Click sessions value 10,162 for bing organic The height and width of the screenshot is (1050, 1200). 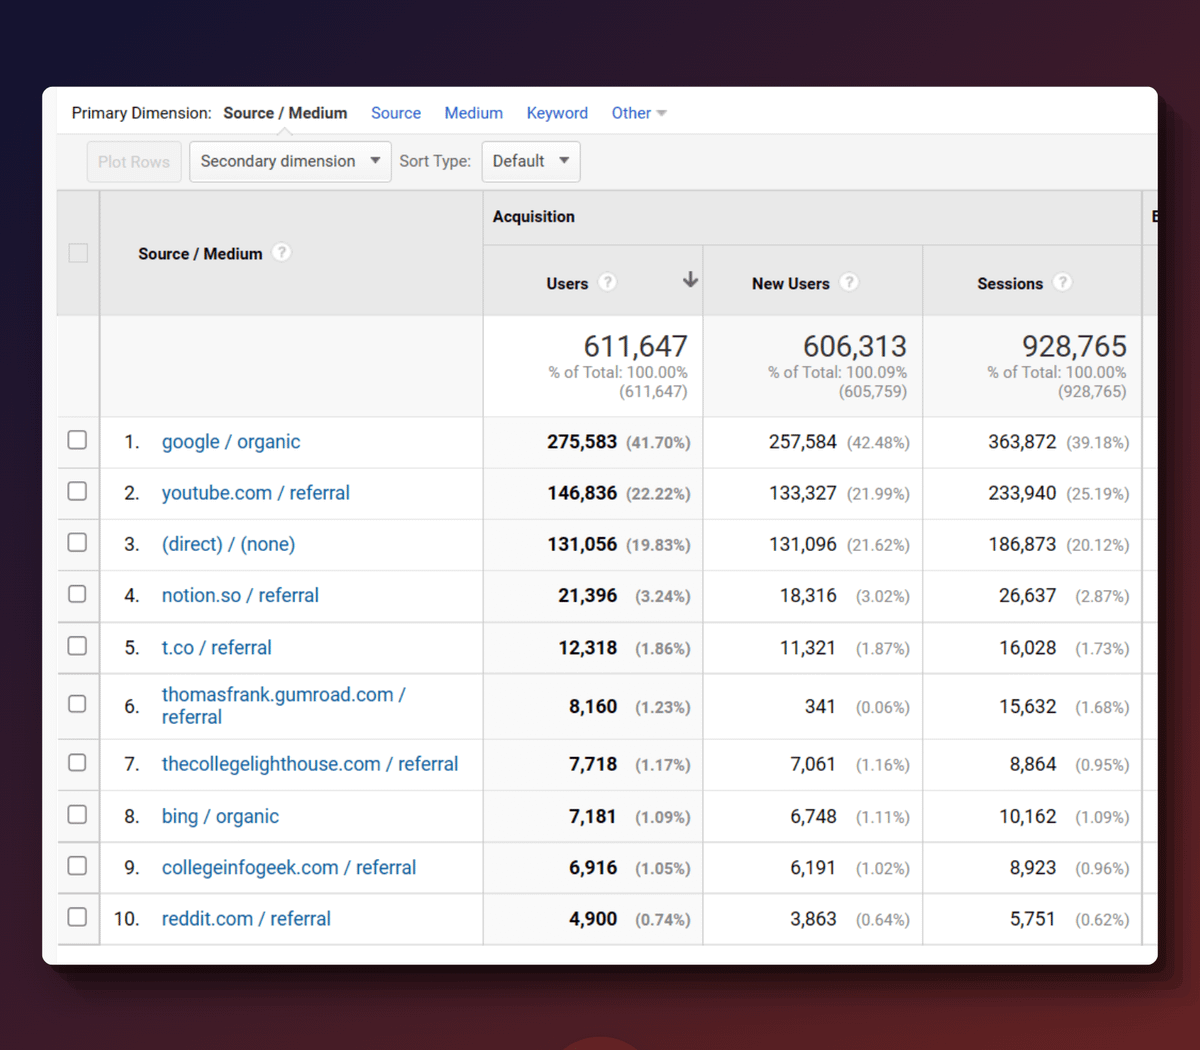(x=1027, y=816)
